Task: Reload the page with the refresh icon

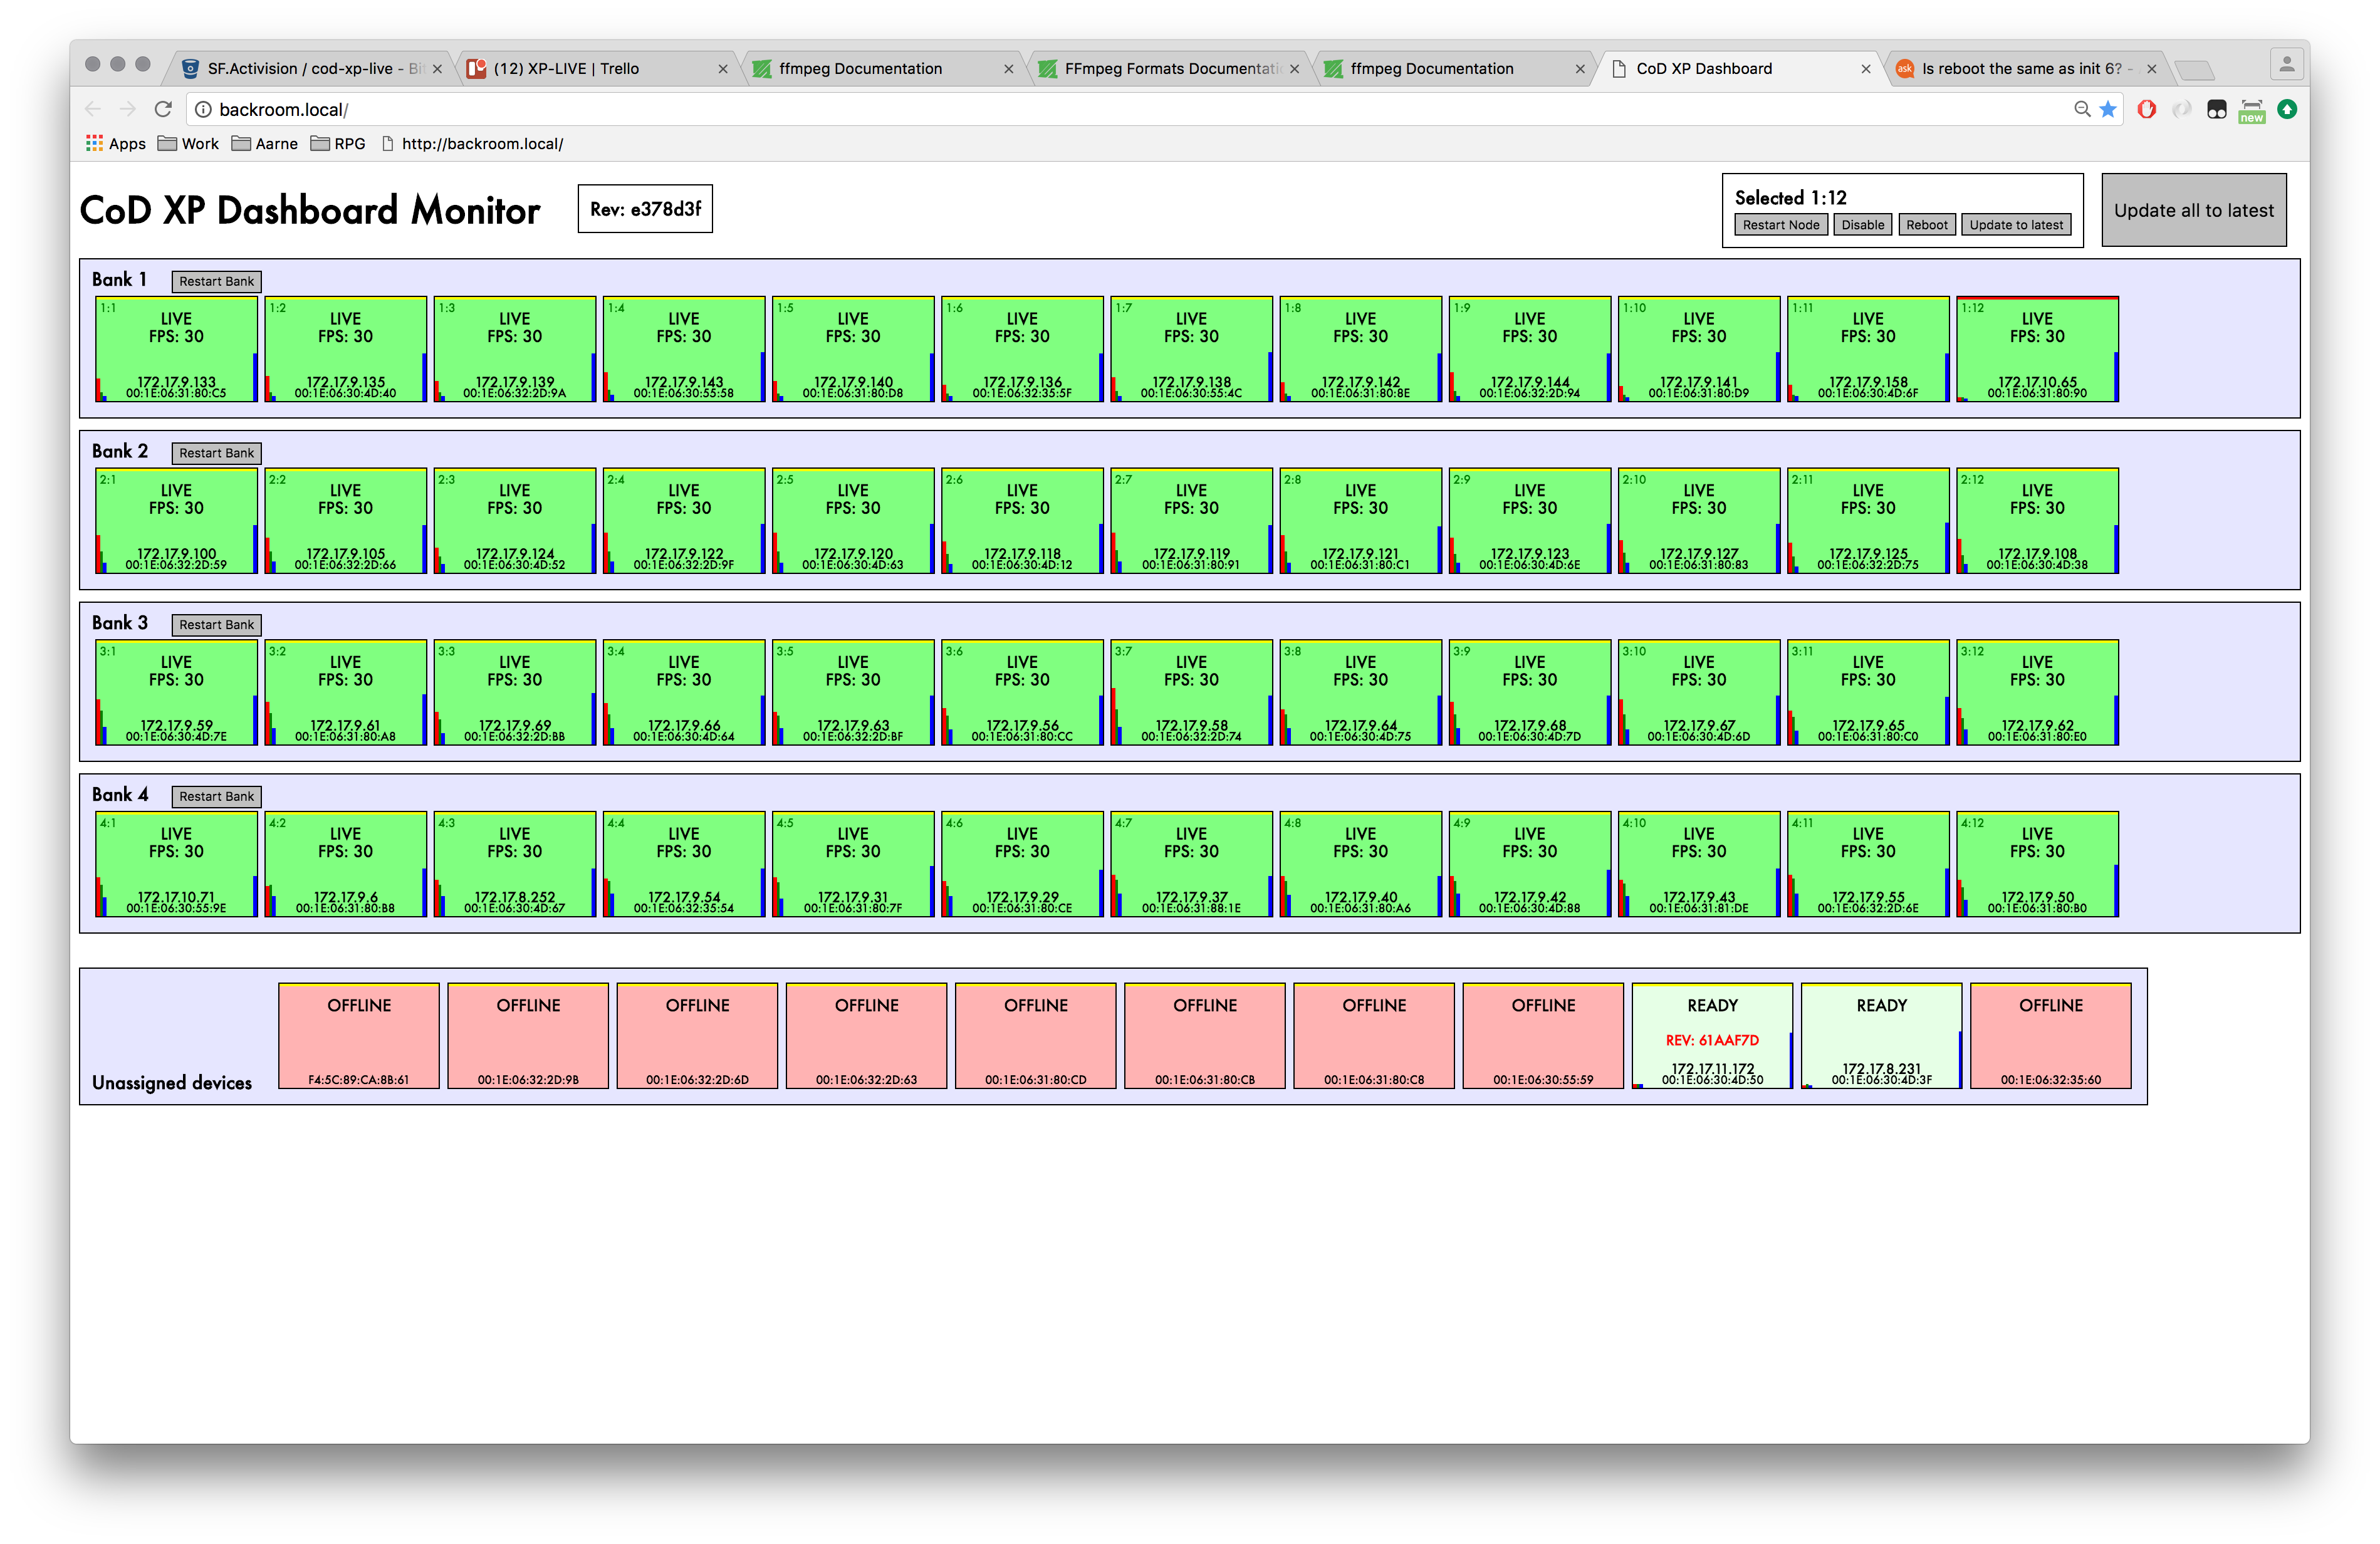Action: coord(163,109)
